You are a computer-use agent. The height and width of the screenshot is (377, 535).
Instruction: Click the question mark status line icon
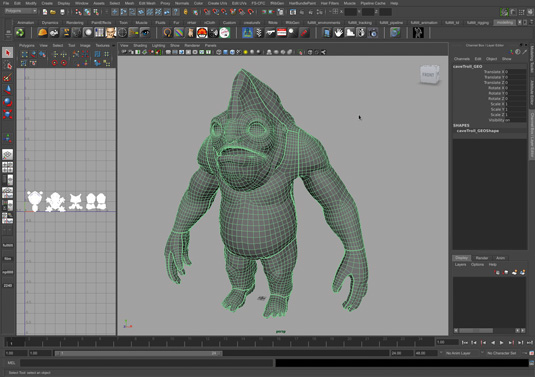[176, 12]
